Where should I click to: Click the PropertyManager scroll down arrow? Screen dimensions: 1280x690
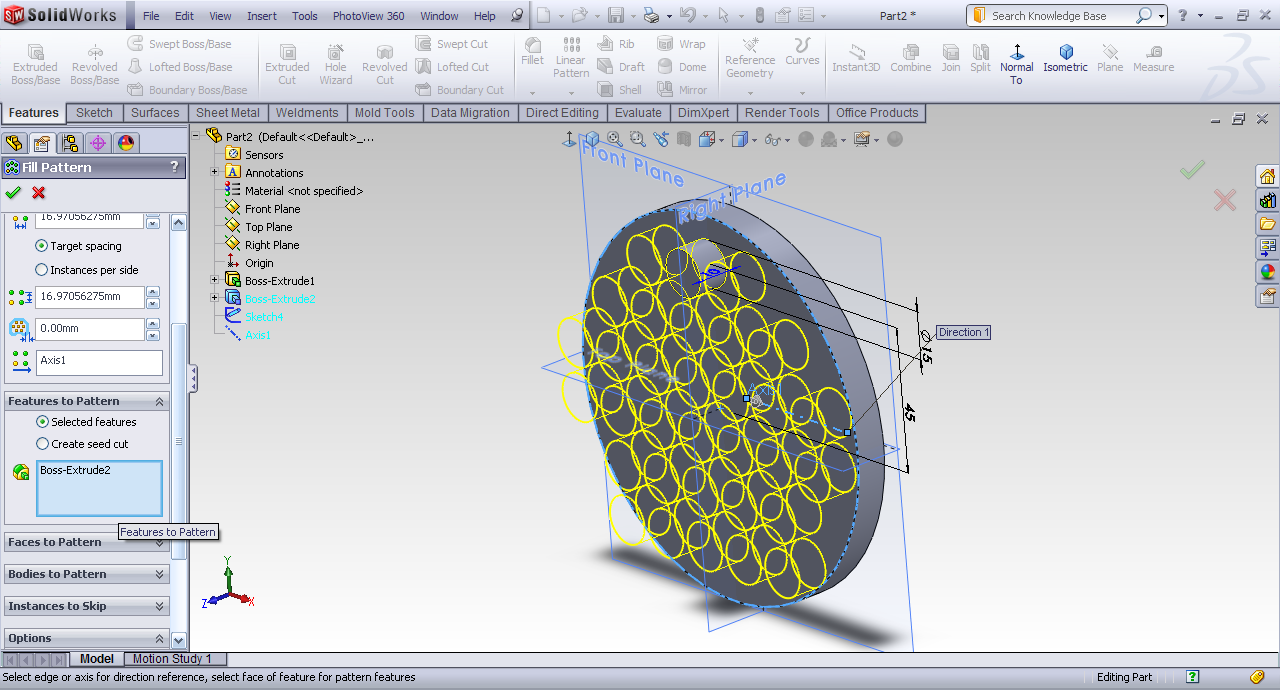[x=179, y=640]
